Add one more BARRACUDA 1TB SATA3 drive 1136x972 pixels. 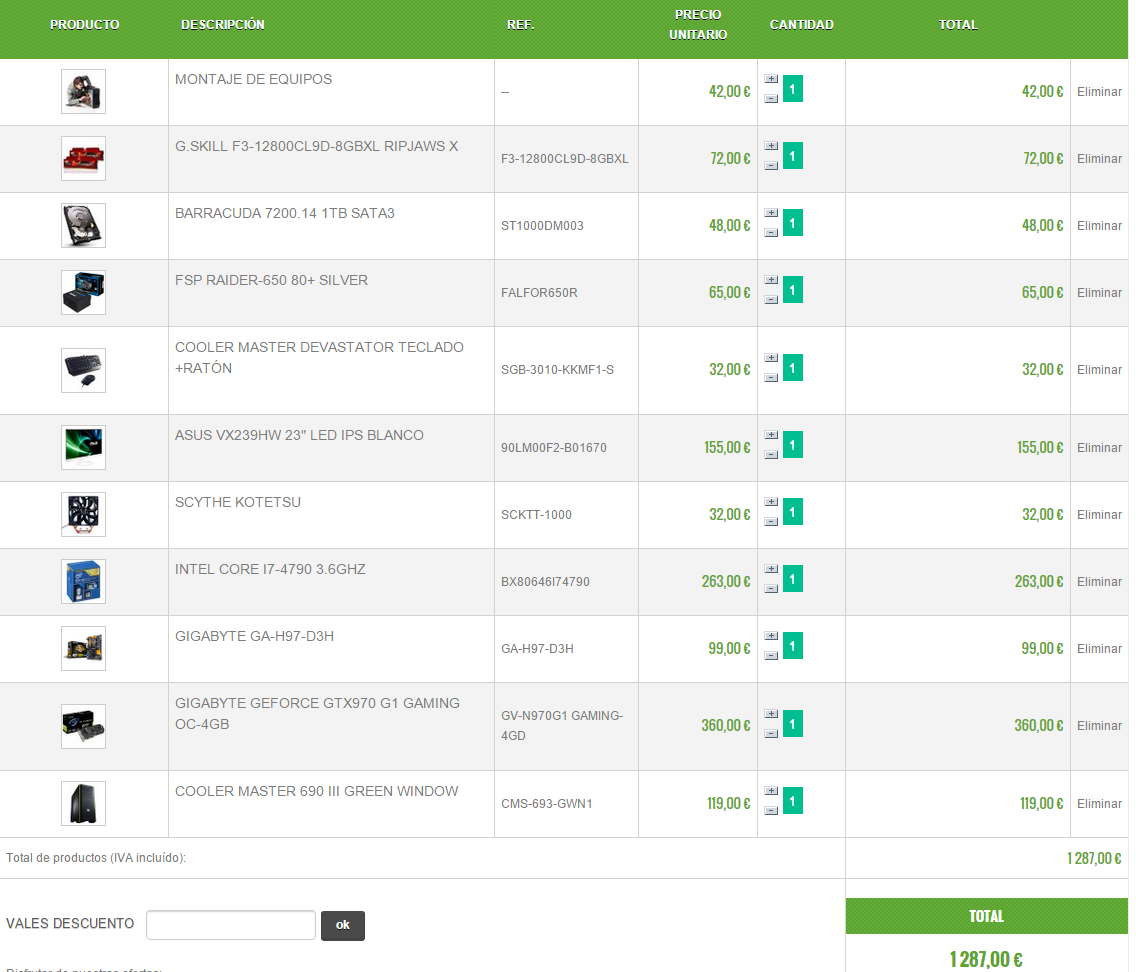[x=771, y=213]
